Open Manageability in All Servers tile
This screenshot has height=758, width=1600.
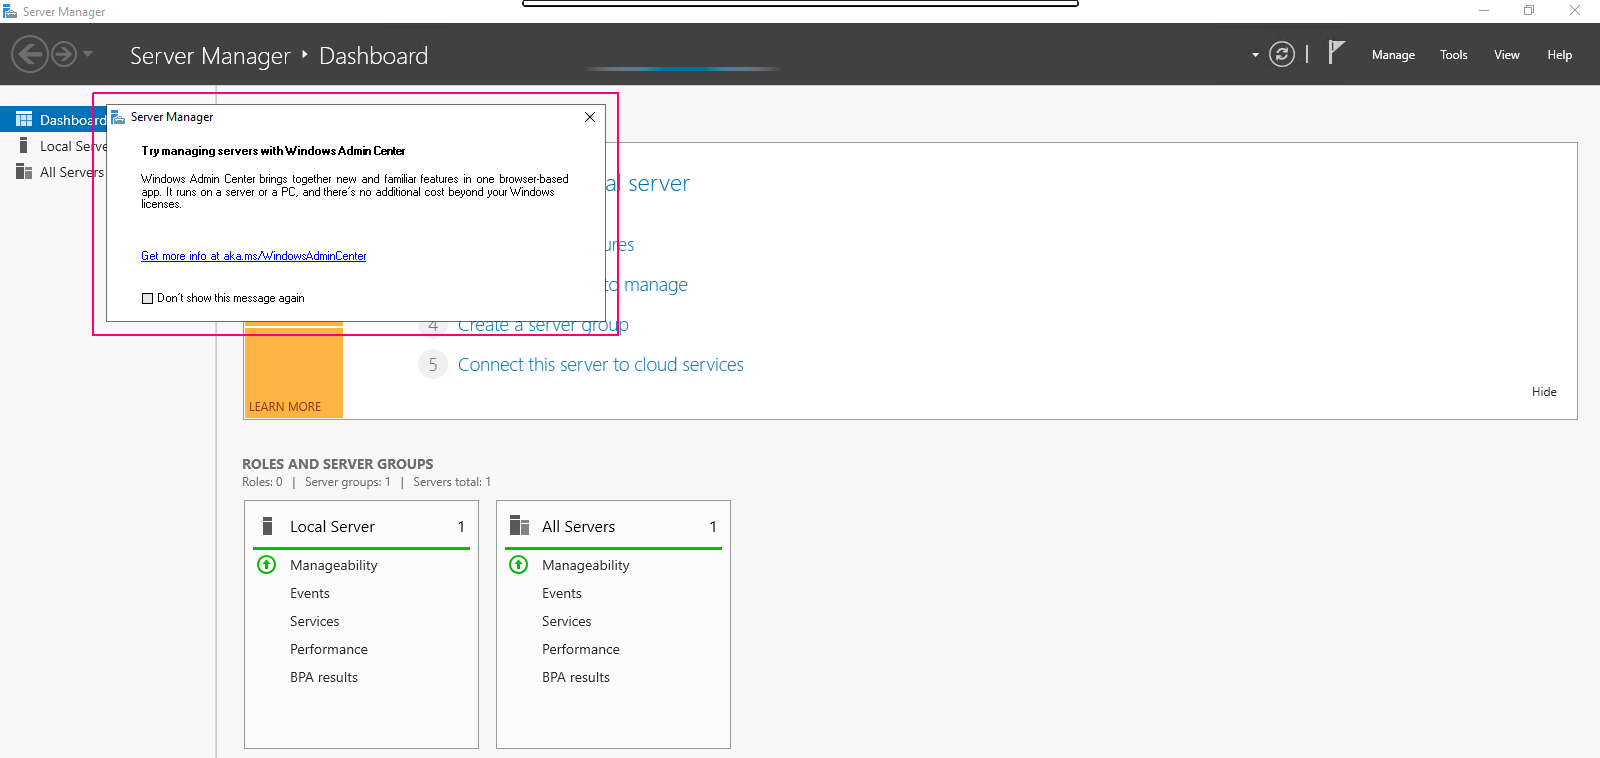[x=586, y=565]
